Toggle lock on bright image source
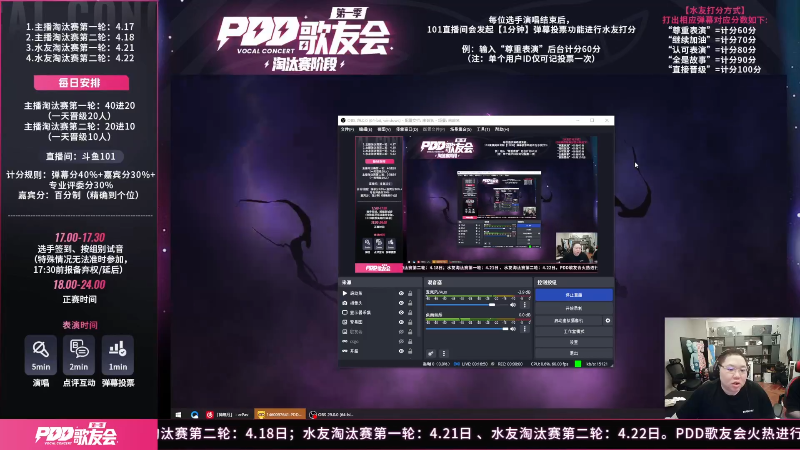This screenshot has width=800, height=450. pos(410,322)
